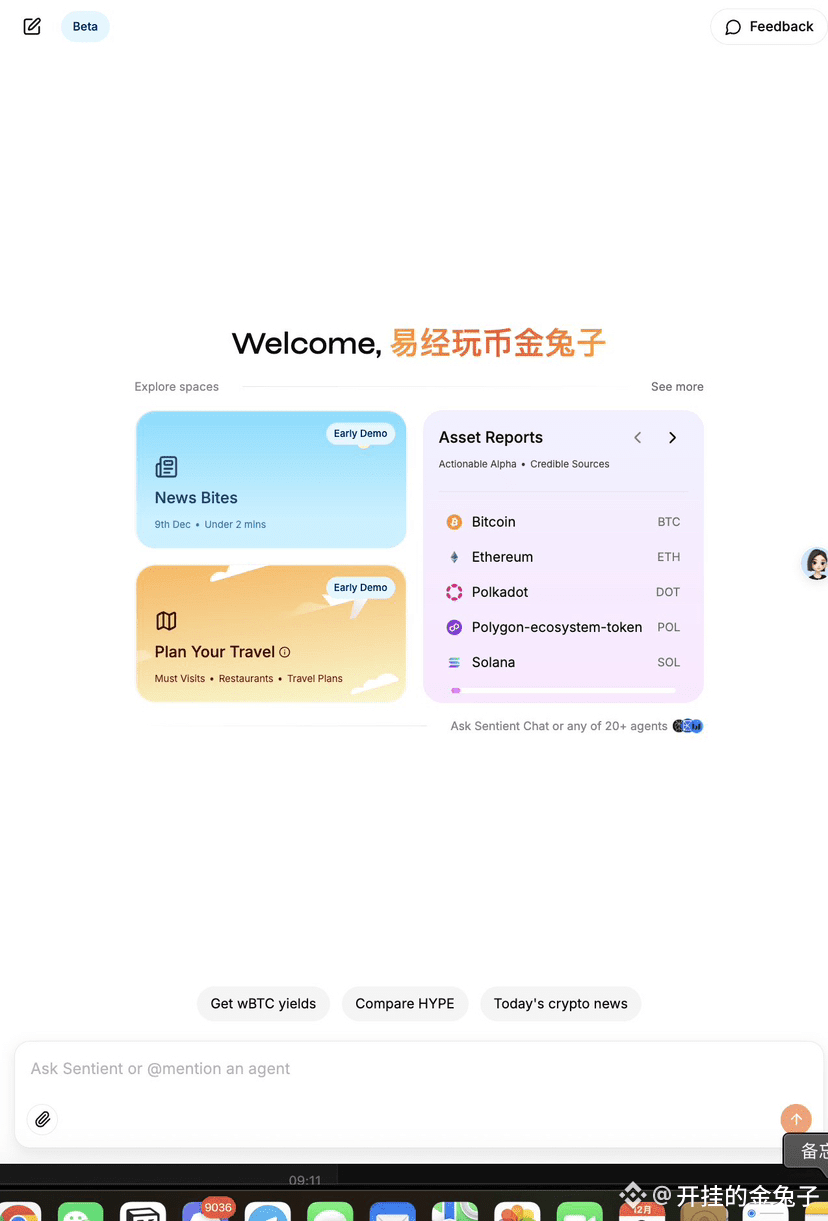
Task: Click the Actionable Alpha subtitle
Action: [x=478, y=464]
